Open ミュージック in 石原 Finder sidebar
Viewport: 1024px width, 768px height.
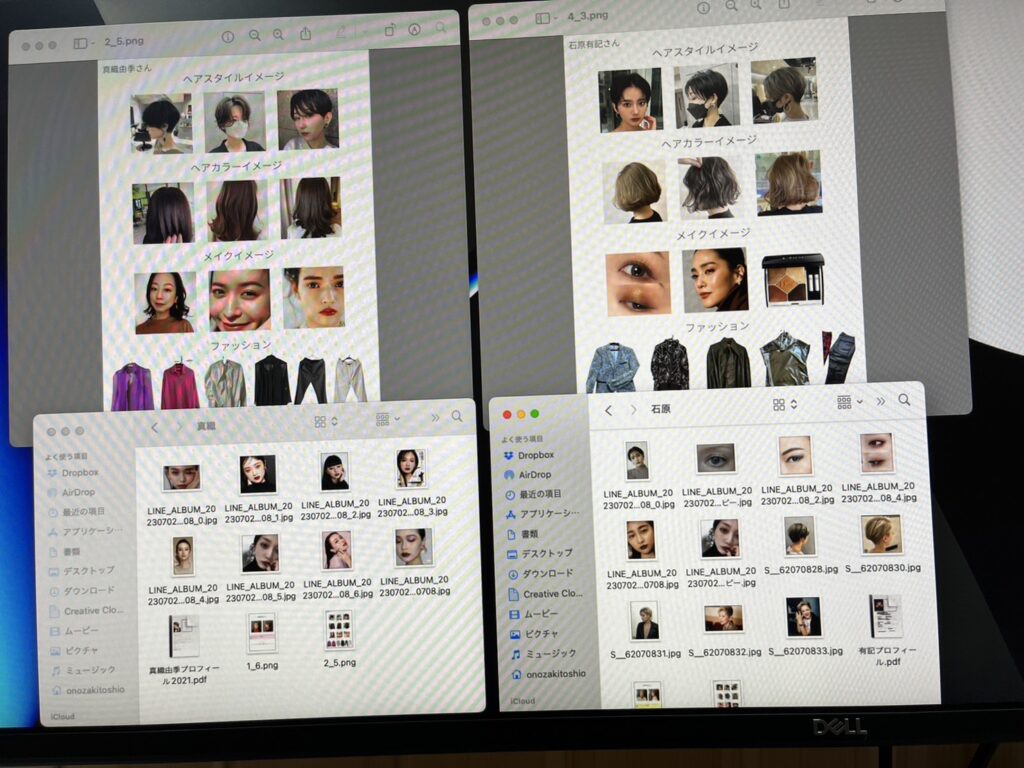pos(544,654)
